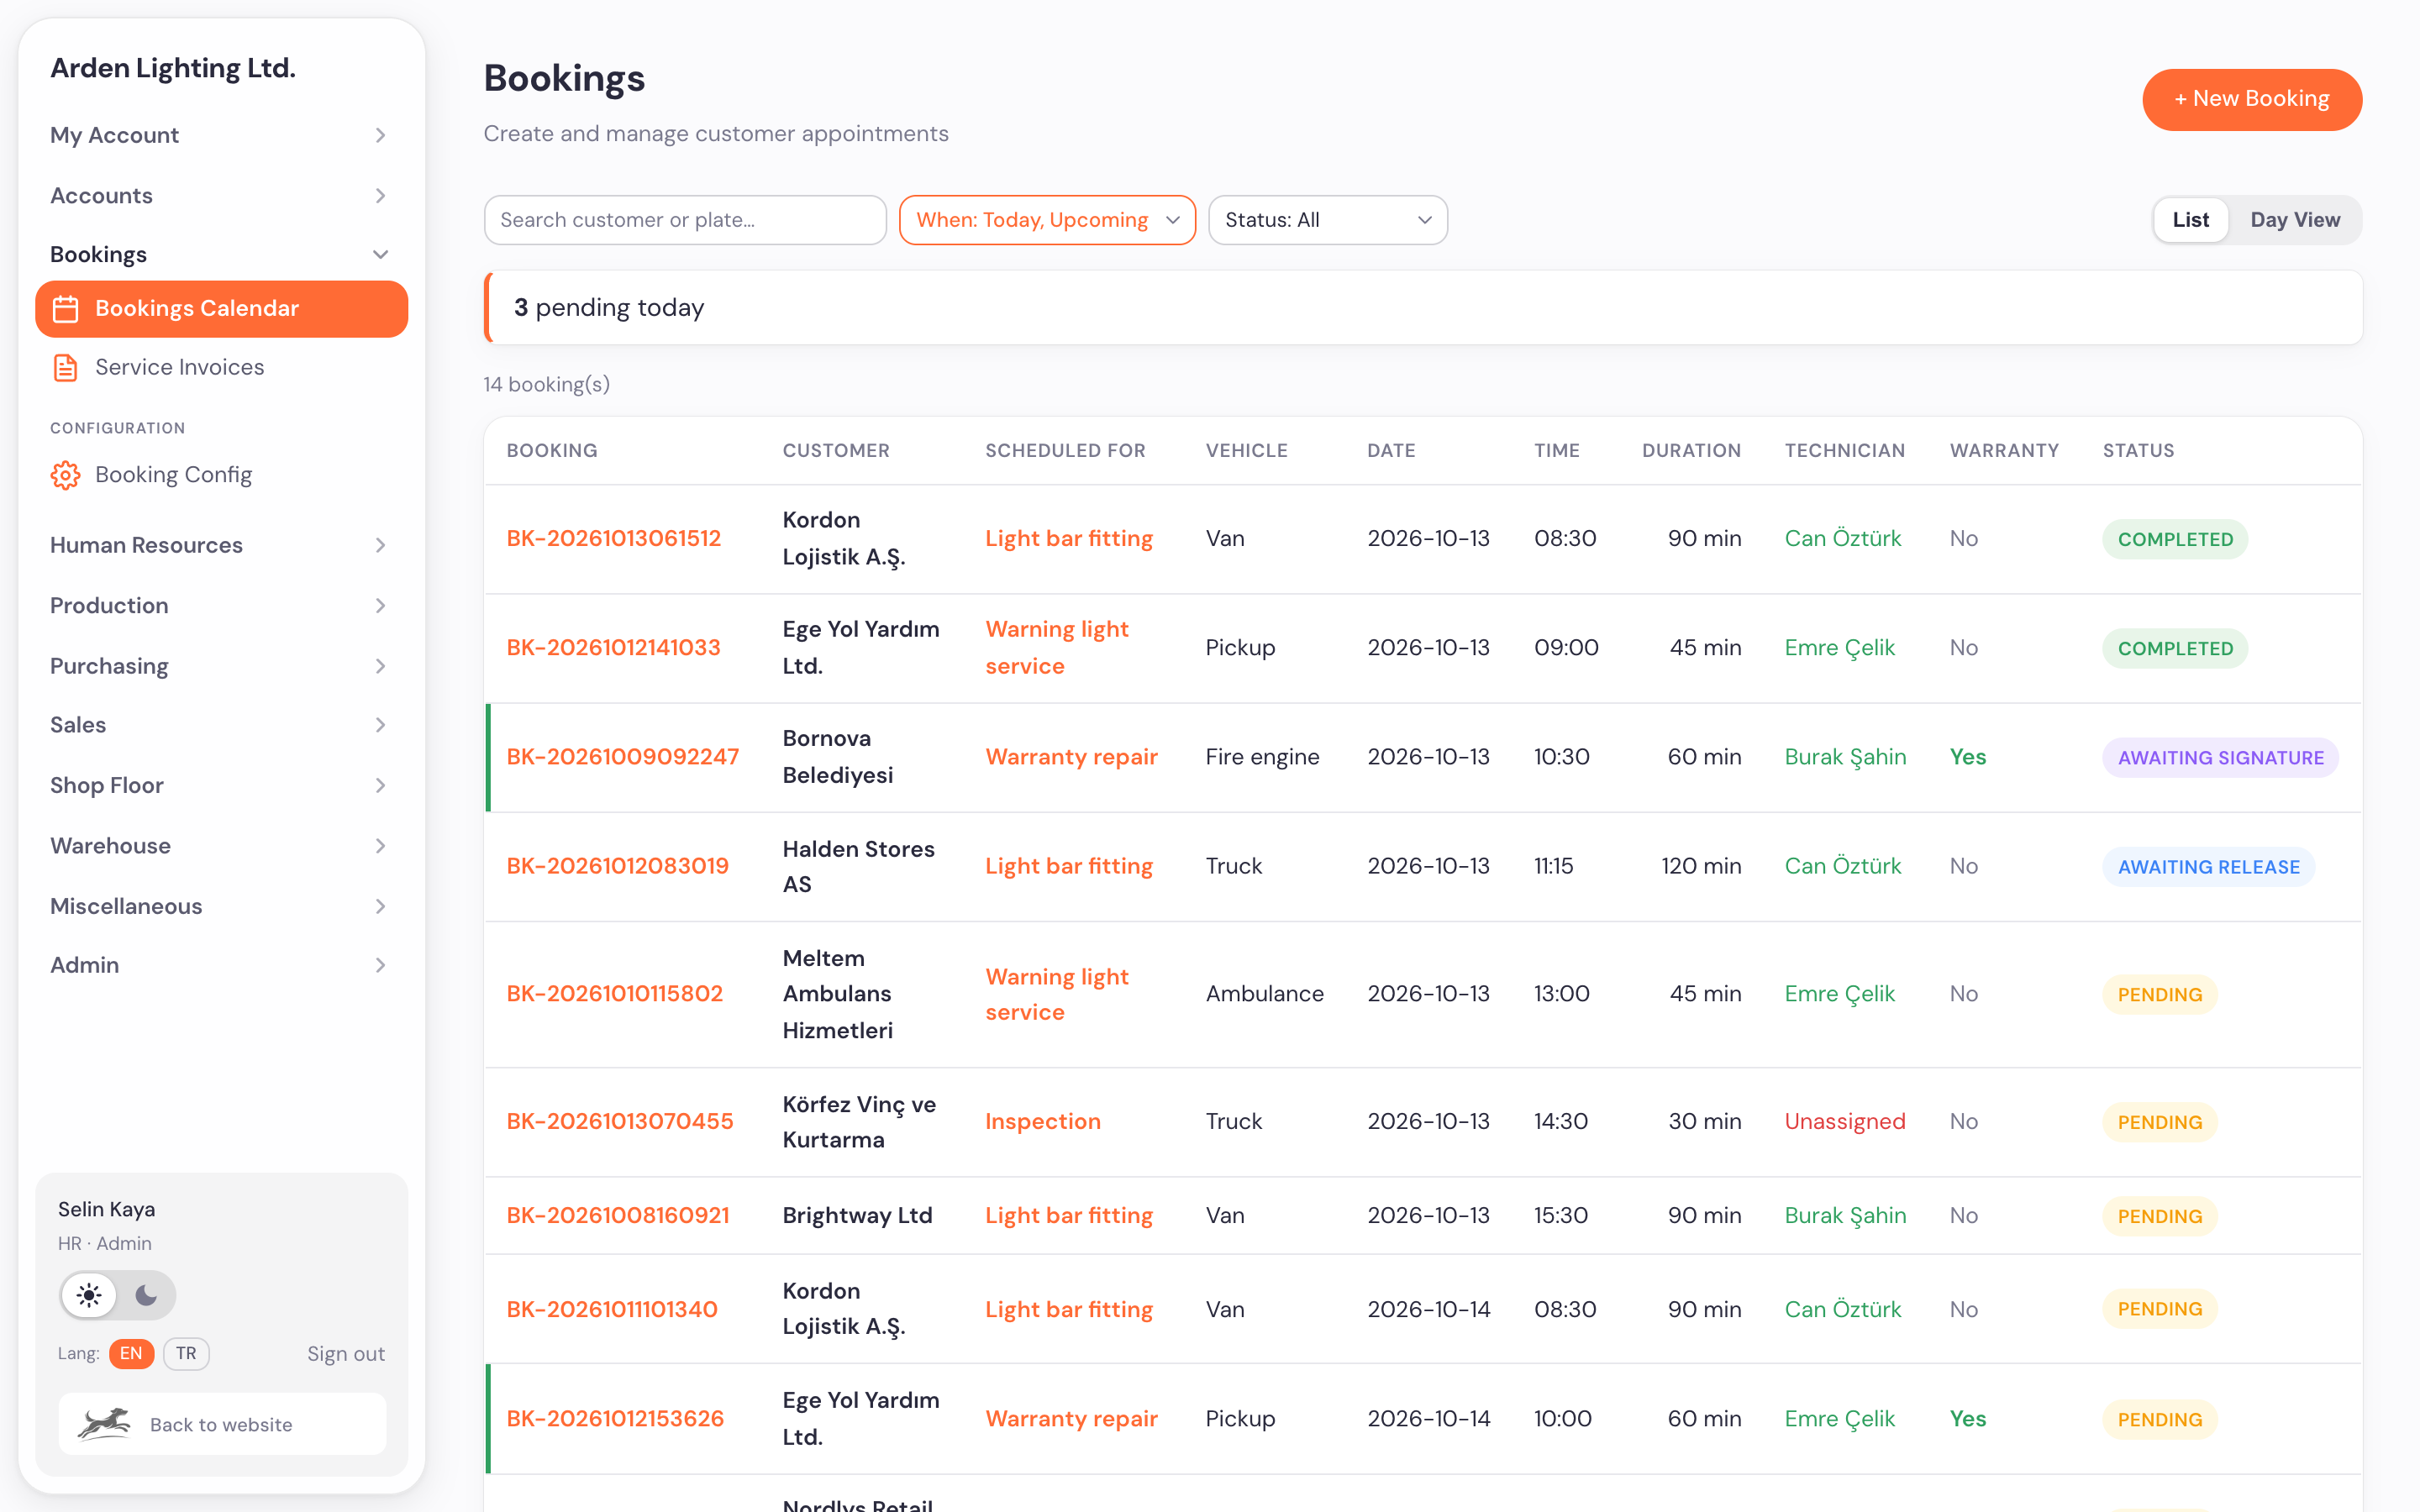Image resolution: width=2420 pixels, height=1512 pixels.
Task: Open booking BK-20261009092247
Action: pos(622,757)
